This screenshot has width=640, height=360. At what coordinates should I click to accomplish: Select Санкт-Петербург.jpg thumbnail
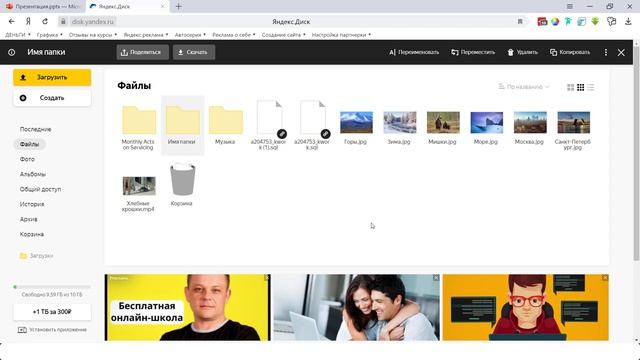pyautogui.click(x=573, y=122)
